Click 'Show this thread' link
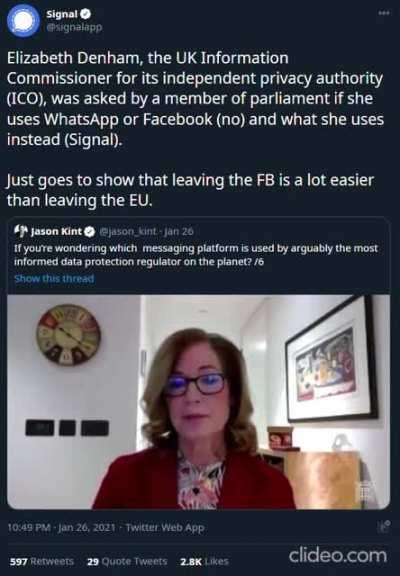Viewport: 400px width, 576px height. [x=54, y=278]
